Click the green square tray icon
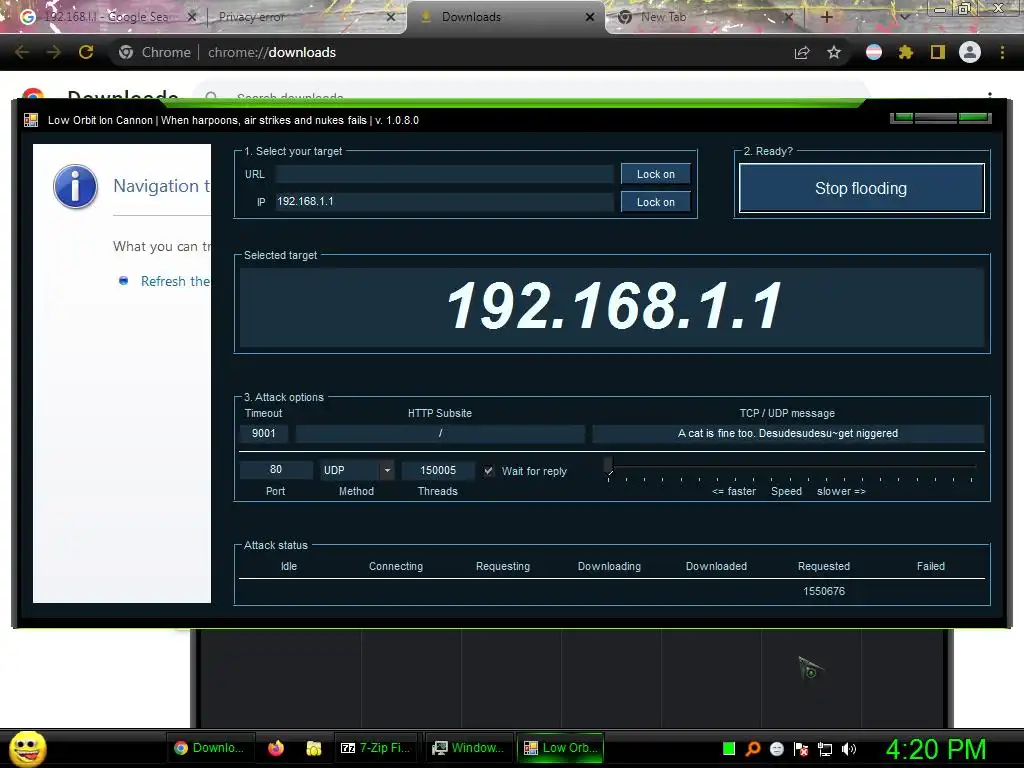The image size is (1024, 768). tap(729, 748)
